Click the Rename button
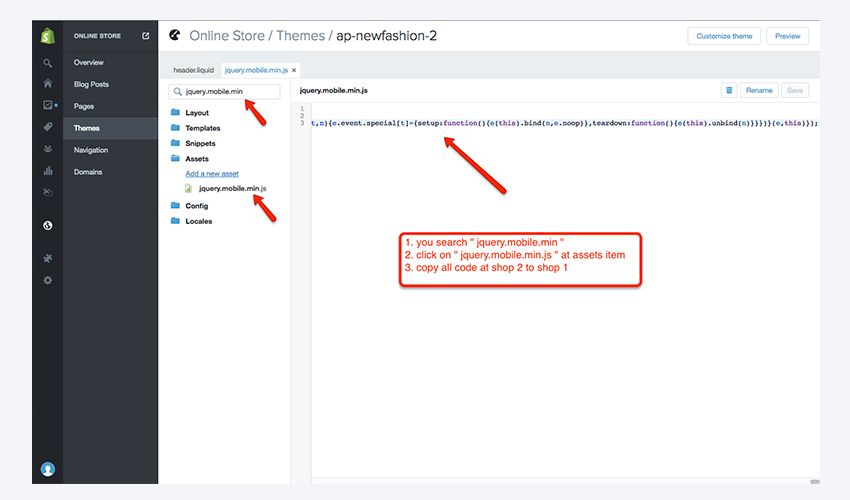Screen dimensions: 850x500 (759, 90)
